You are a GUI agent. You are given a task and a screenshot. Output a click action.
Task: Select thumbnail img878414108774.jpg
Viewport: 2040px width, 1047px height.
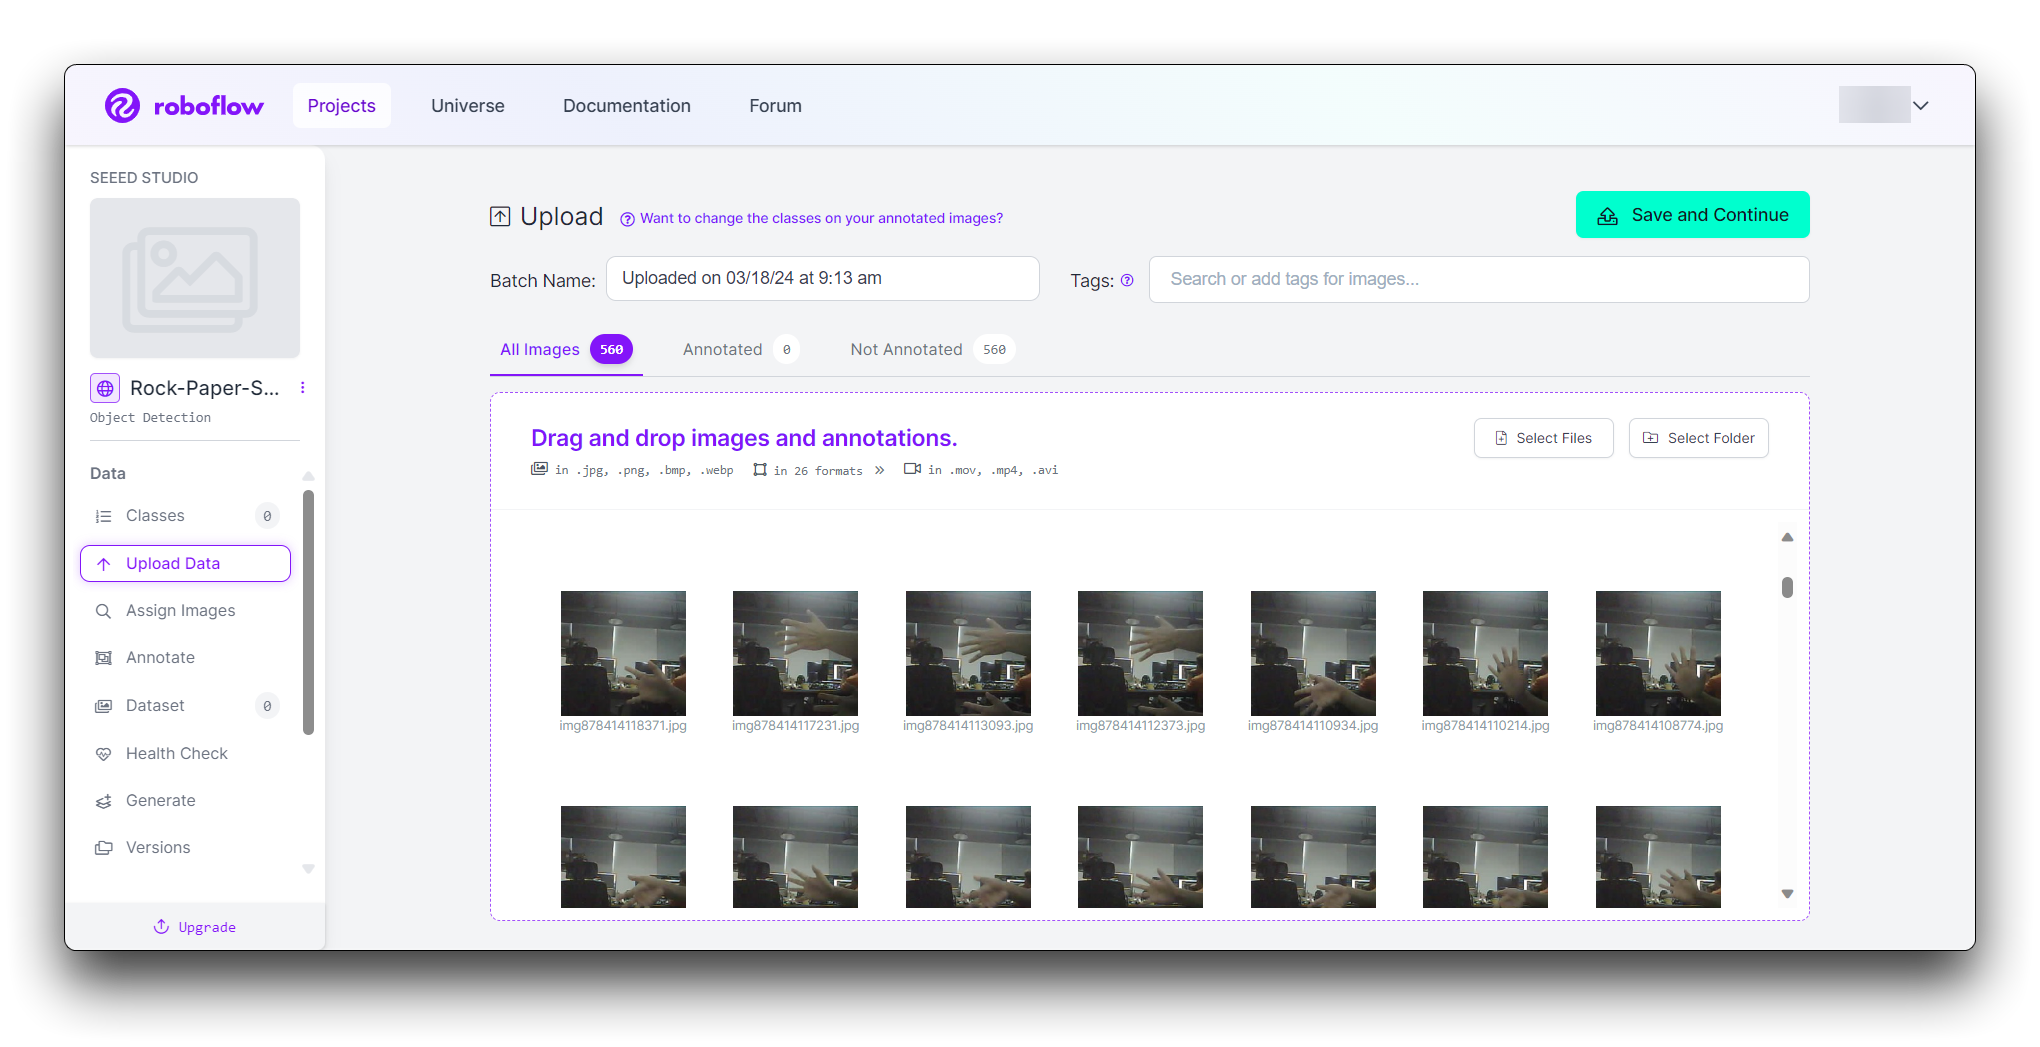tap(1658, 653)
